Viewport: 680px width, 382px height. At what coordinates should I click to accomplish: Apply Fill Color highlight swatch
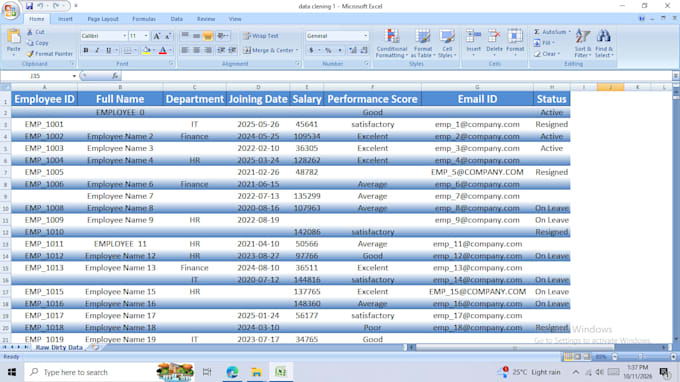(x=147, y=50)
